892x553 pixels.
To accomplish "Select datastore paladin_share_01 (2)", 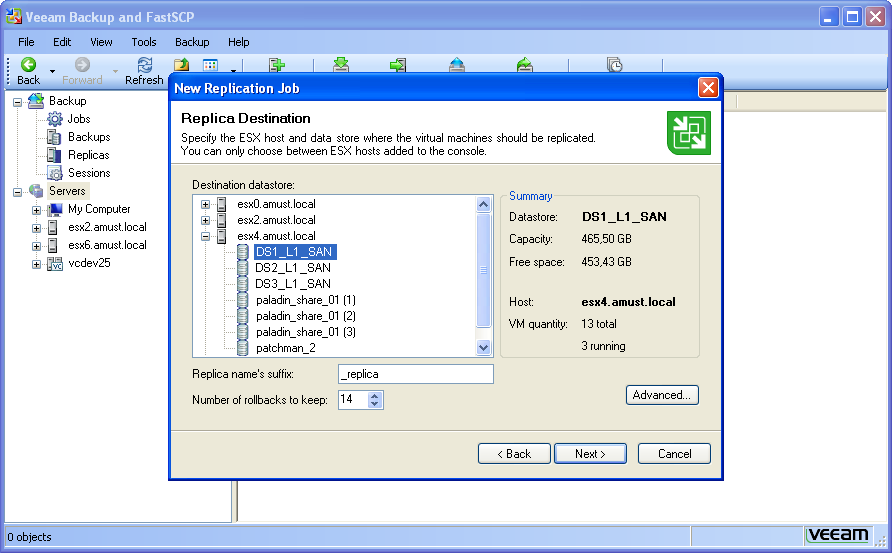I will [306, 316].
